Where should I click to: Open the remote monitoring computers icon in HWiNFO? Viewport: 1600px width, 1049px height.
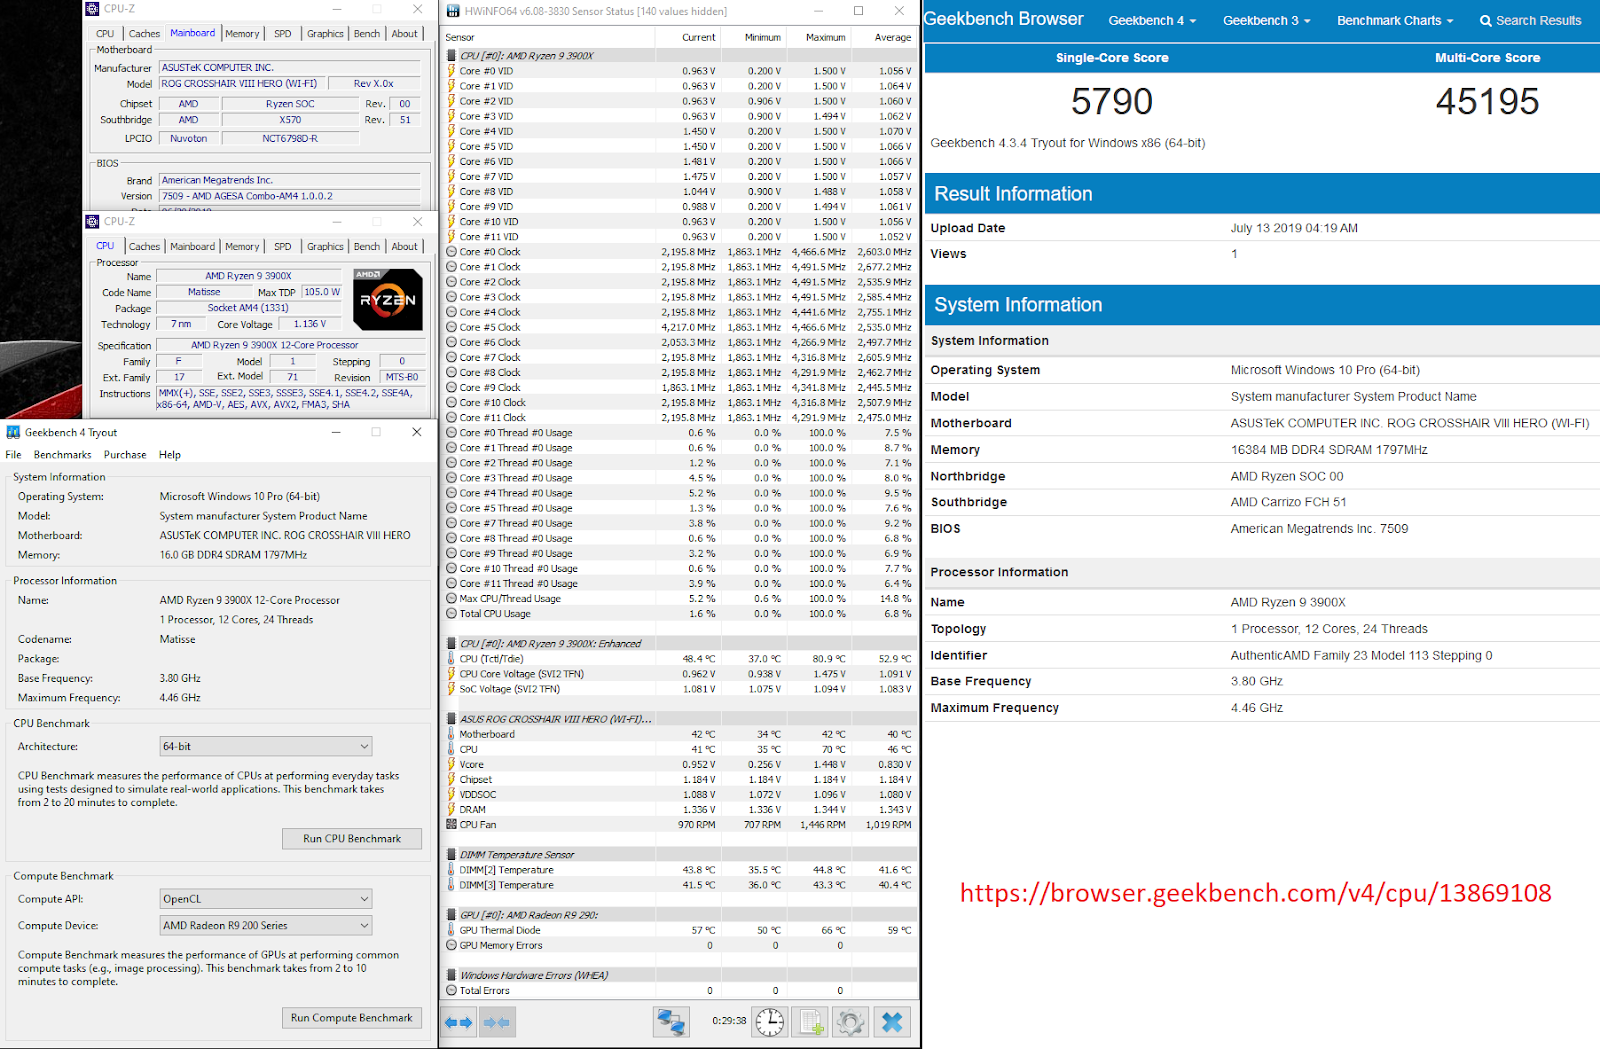[x=671, y=1022]
